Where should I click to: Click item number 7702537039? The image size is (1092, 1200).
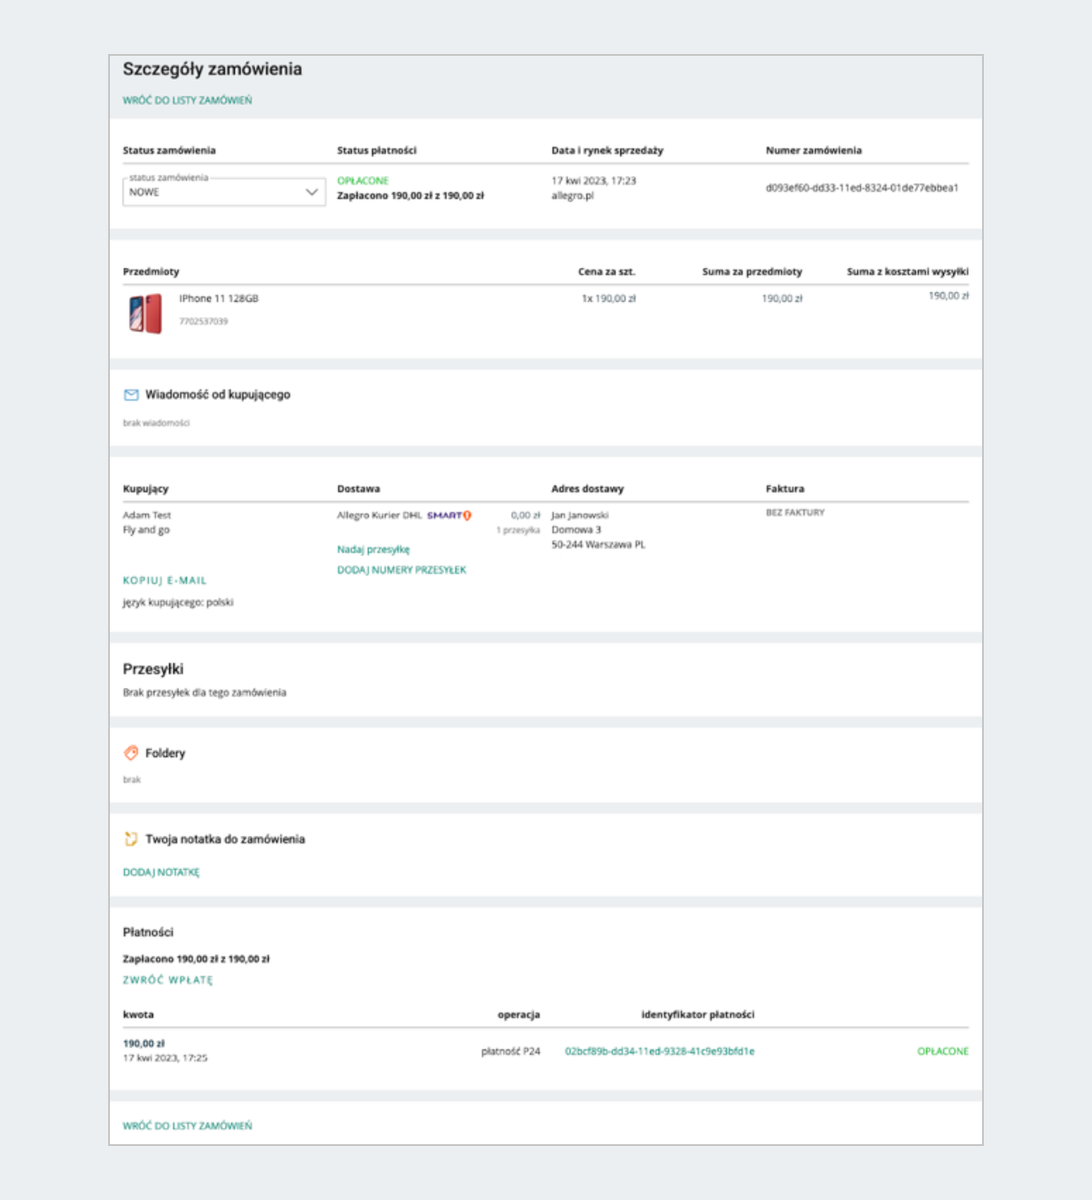(203, 321)
